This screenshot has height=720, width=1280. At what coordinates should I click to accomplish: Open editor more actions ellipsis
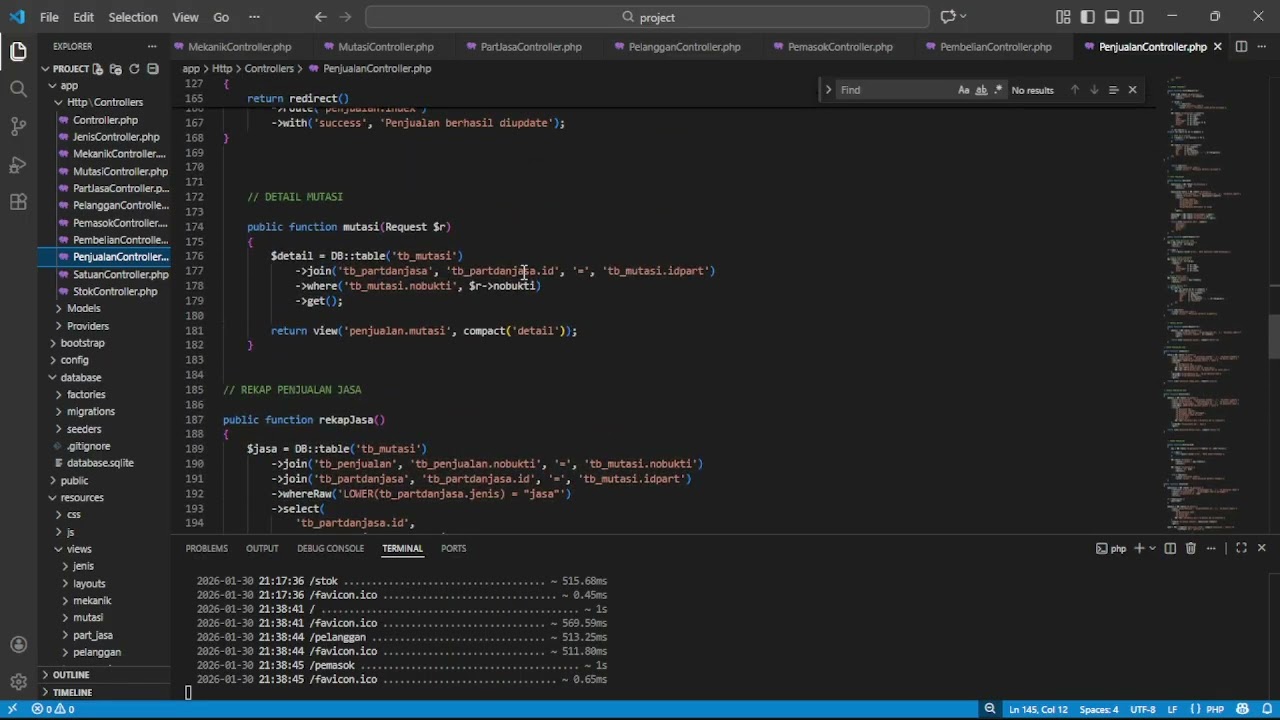[x=1261, y=46]
